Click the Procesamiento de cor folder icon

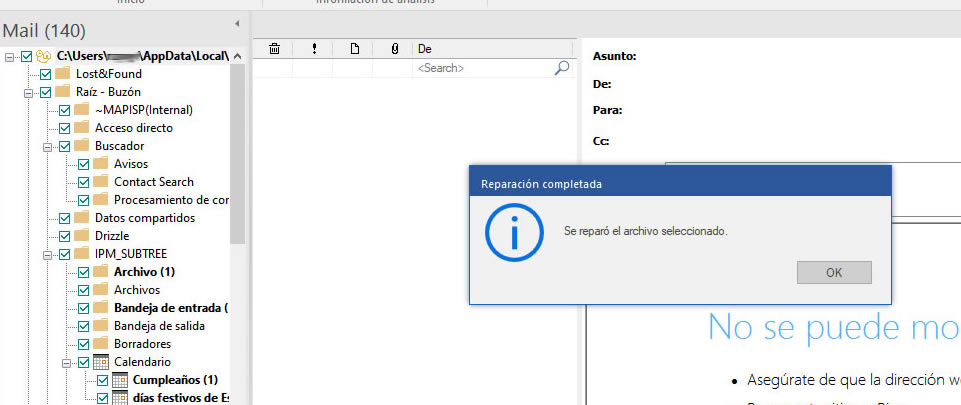point(101,200)
